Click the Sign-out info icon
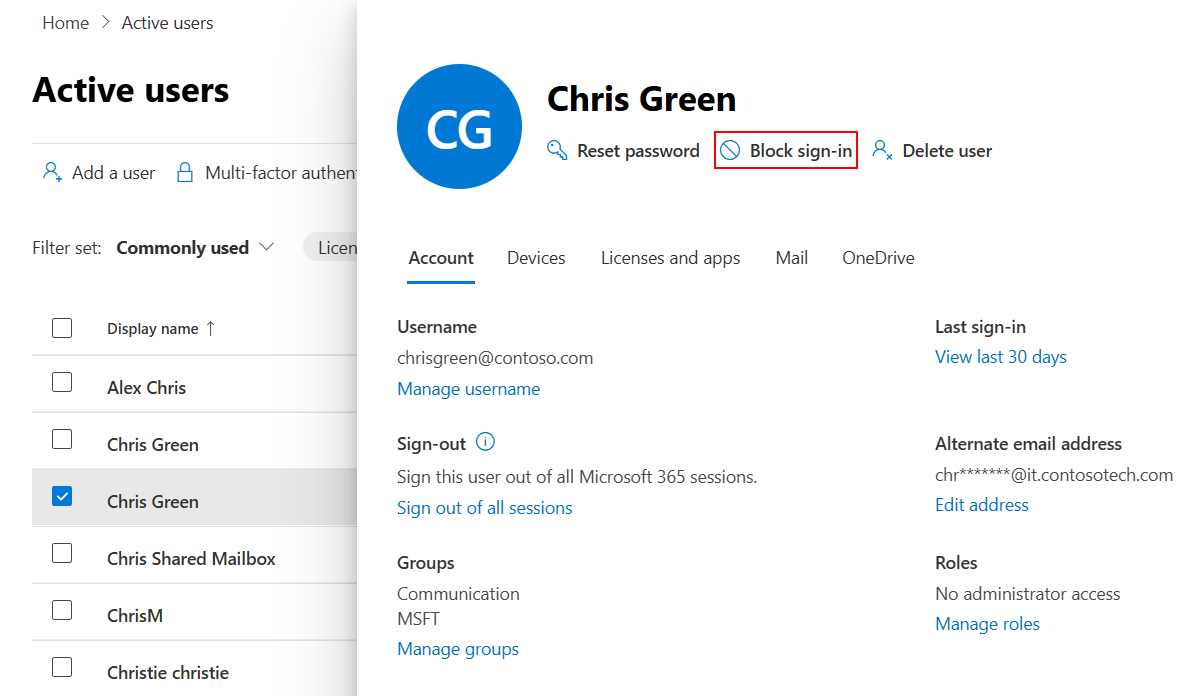 [x=485, y=442]
